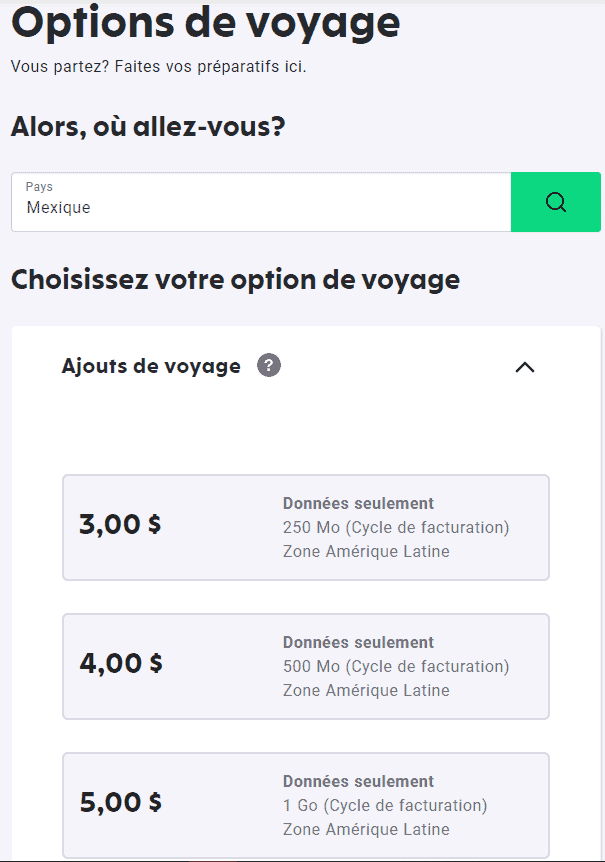Open the help icon beside Ajouts de voyage
605x862 pixels.
click(x=269, y=366)
